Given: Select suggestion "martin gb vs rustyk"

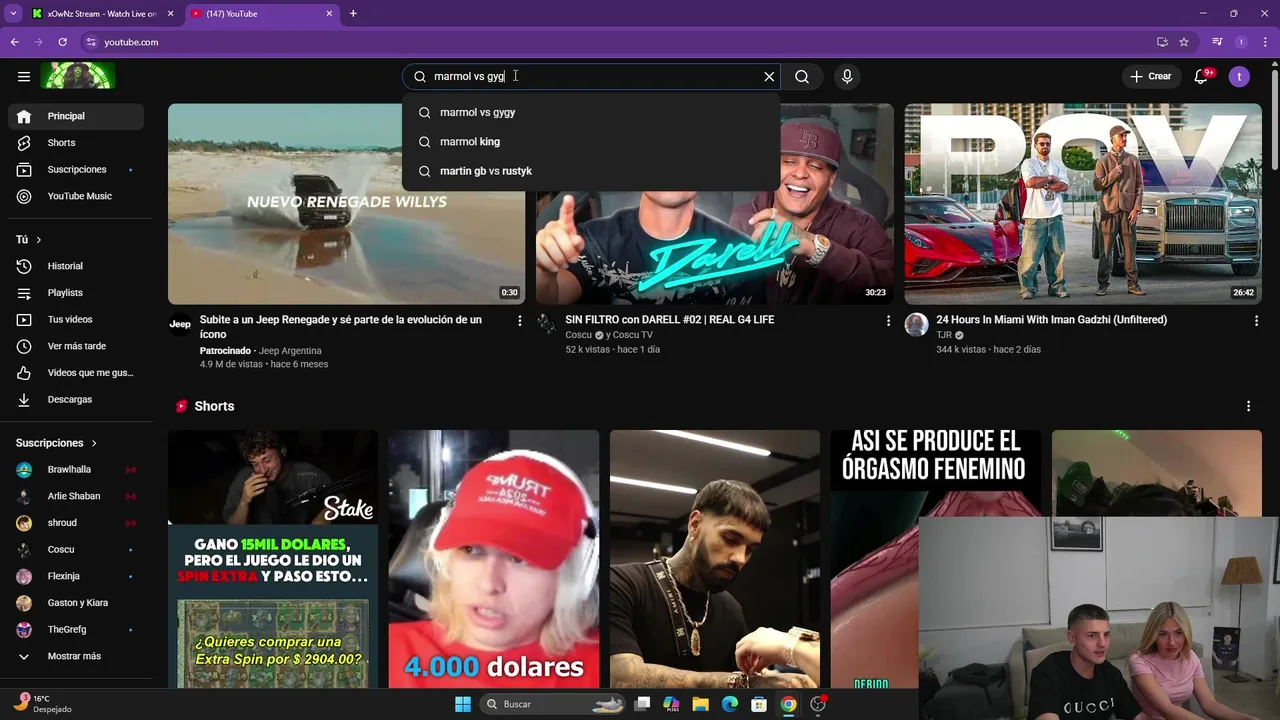Looking at the screenshot, I should pos(591,171).
